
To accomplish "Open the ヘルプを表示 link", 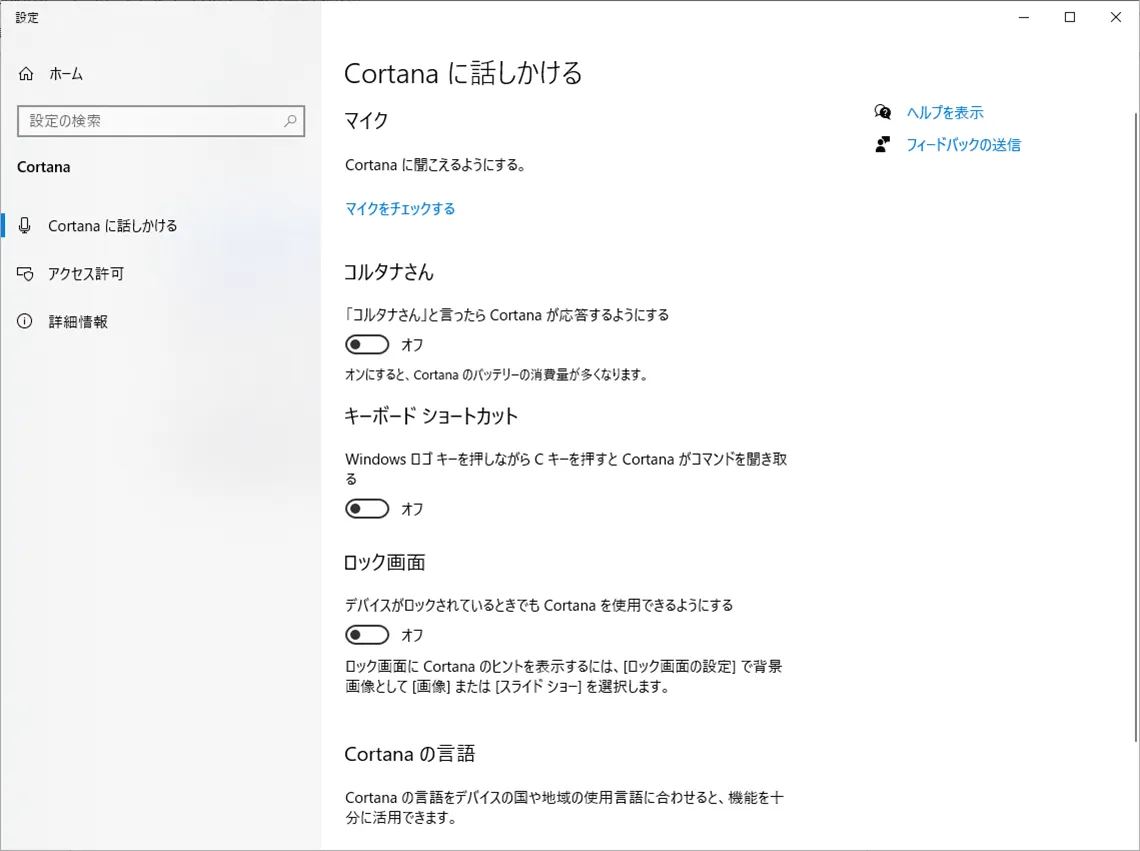I will click(944, 113).
